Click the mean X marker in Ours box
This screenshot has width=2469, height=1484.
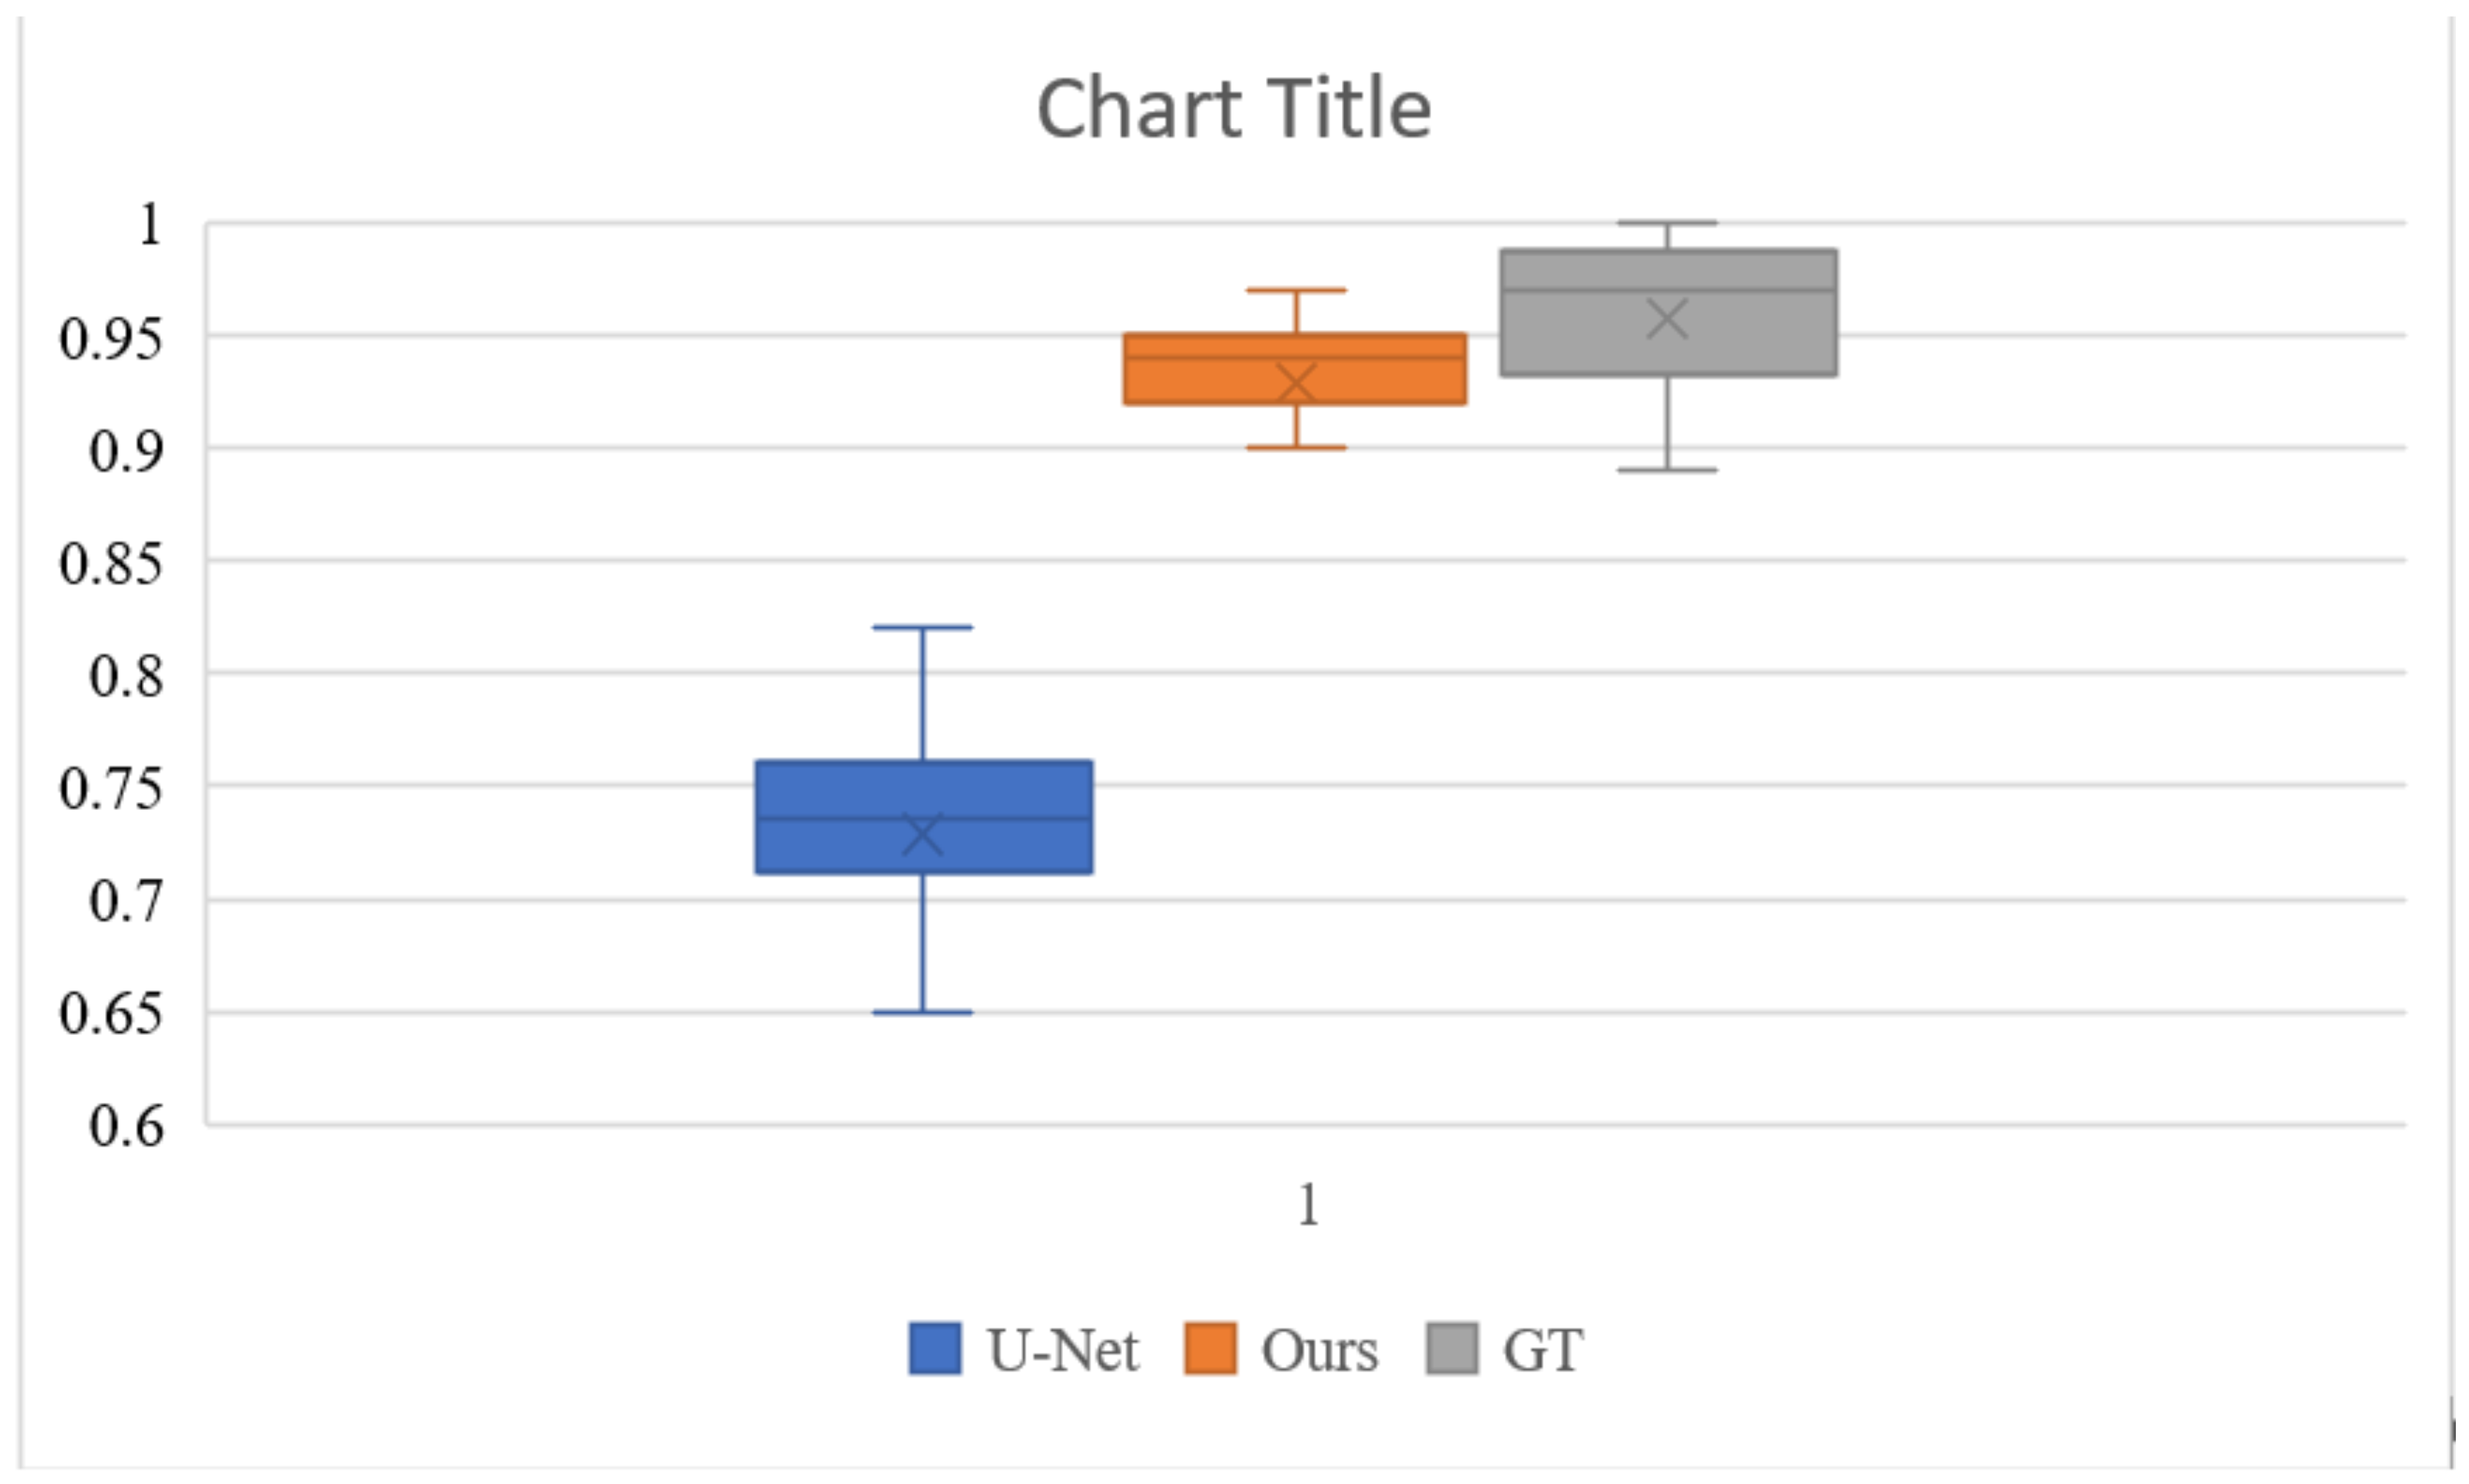[x=1296, y=383]
